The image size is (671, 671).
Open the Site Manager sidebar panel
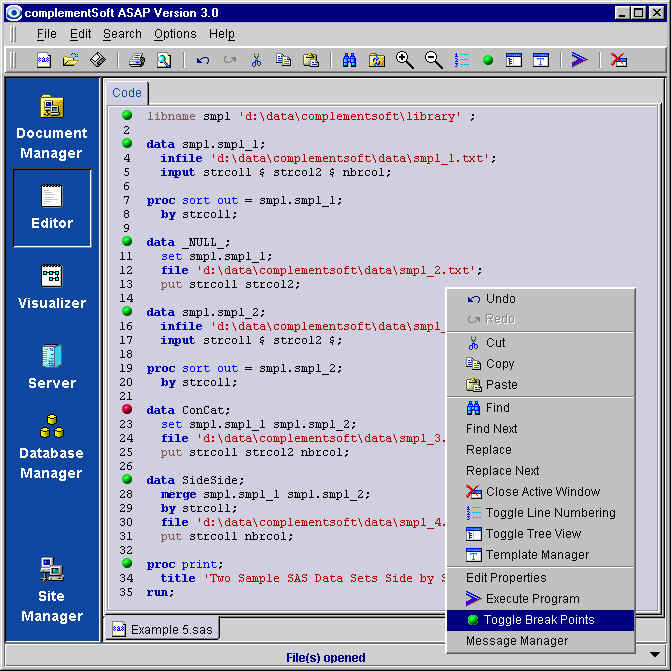52,590
